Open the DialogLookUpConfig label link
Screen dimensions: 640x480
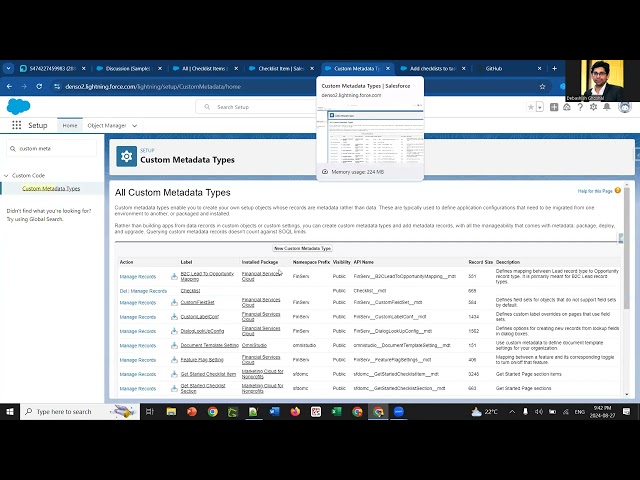[x=202, y=331]
